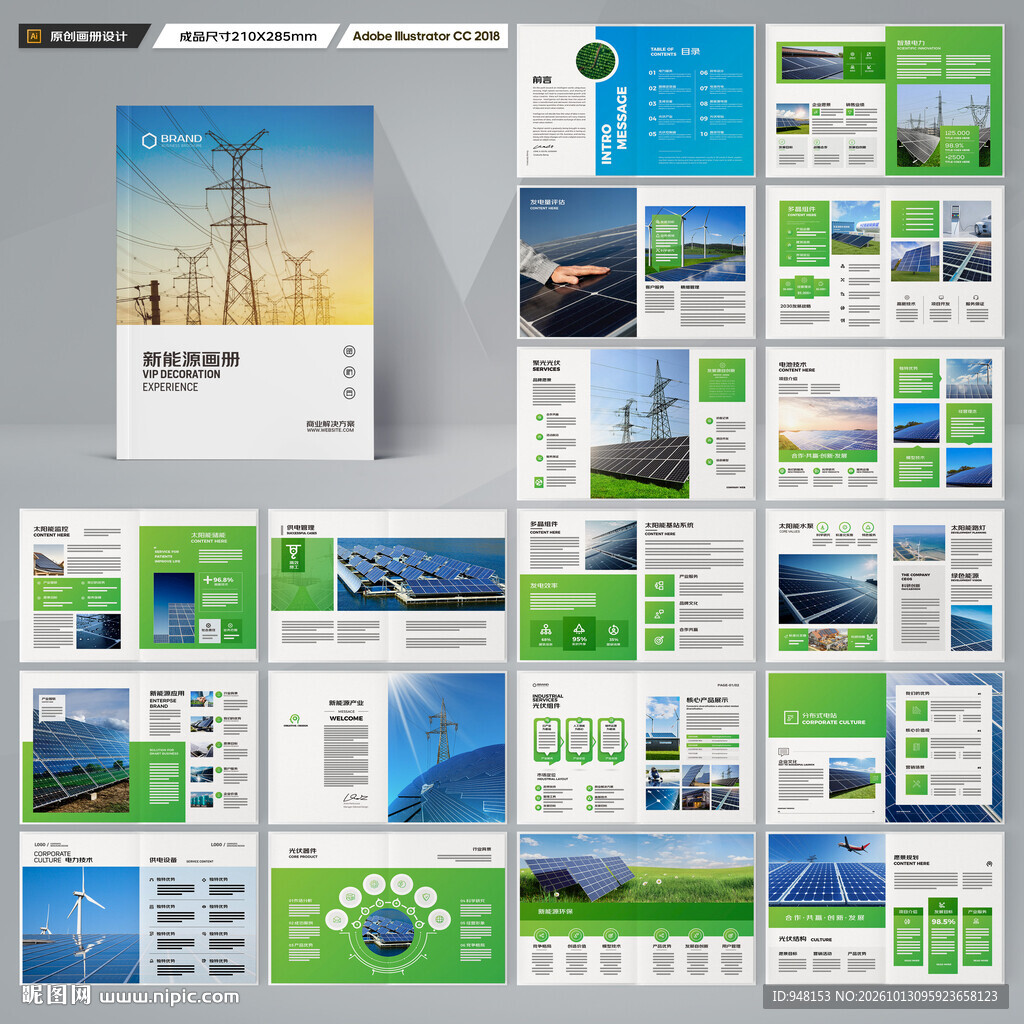Click the 太阳能路灯 heading
Image resolution: width=1024 pixels, height=1024 pixels.
968,527
